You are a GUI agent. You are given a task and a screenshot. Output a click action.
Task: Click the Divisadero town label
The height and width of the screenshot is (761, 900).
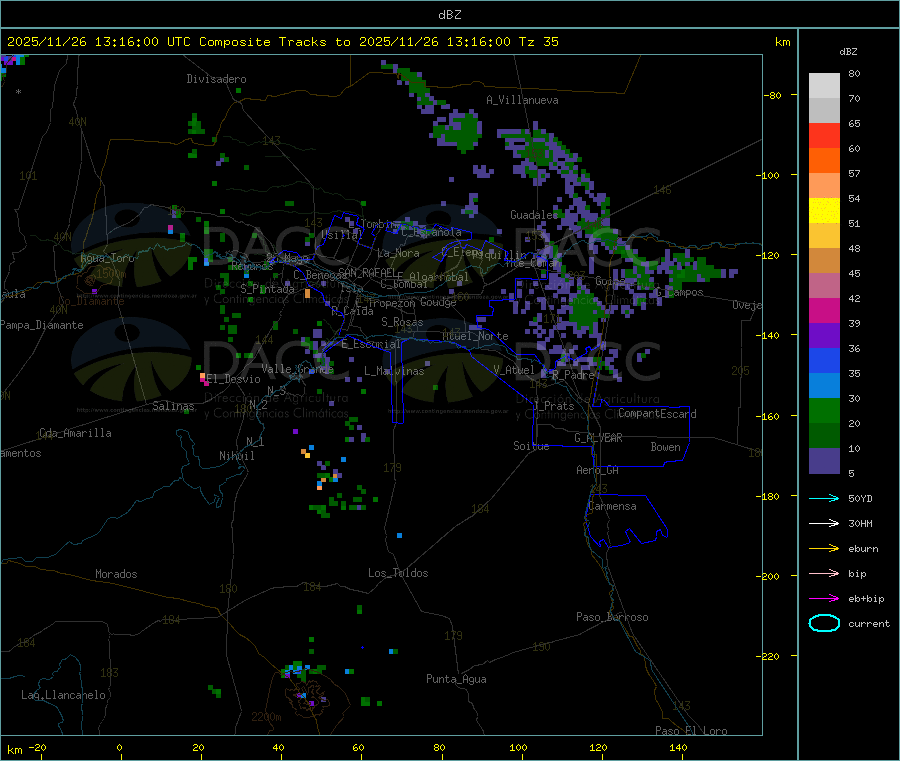216,78
